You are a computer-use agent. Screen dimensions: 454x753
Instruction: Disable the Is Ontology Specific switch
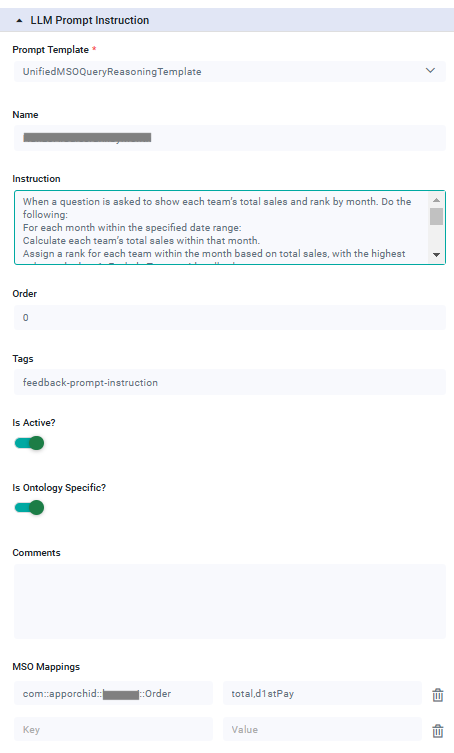29,507
